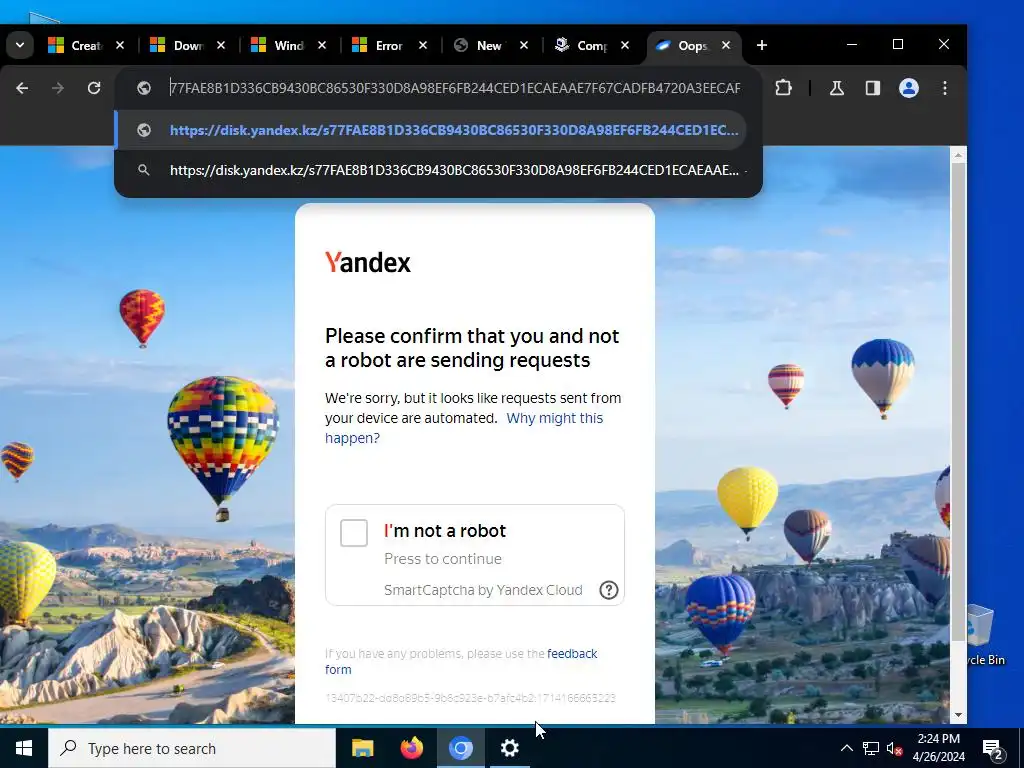Open Chrome Labs flask icon
The image size is (1024, 768).
point(837,88)
